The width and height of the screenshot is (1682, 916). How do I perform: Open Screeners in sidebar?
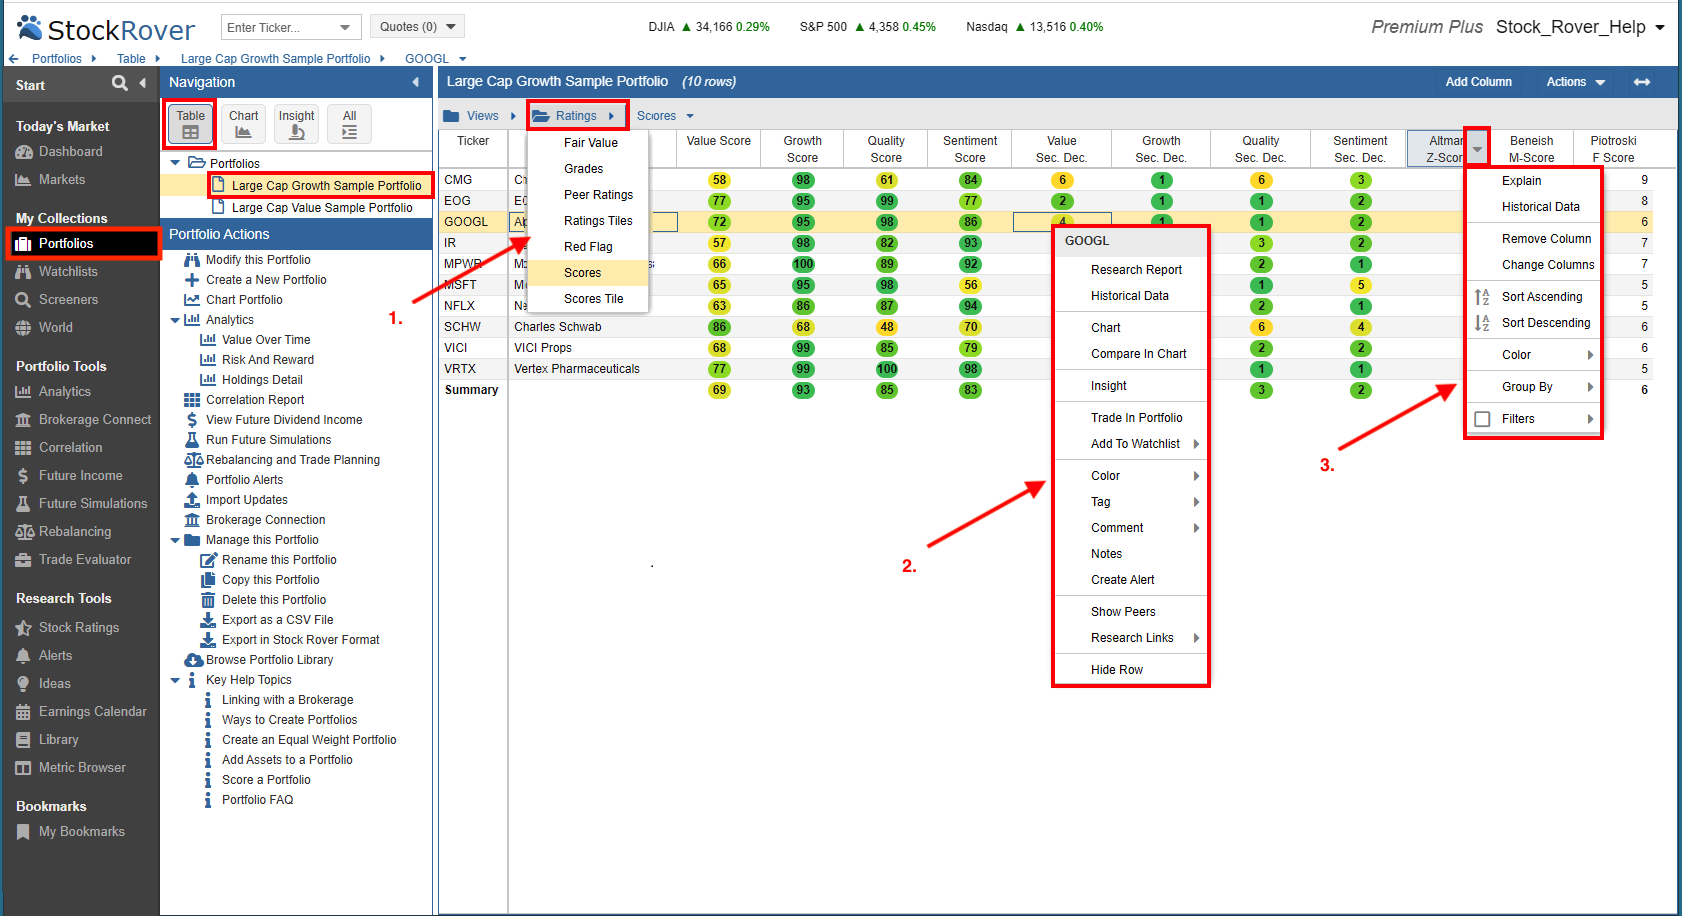click(x=68, y=300)
